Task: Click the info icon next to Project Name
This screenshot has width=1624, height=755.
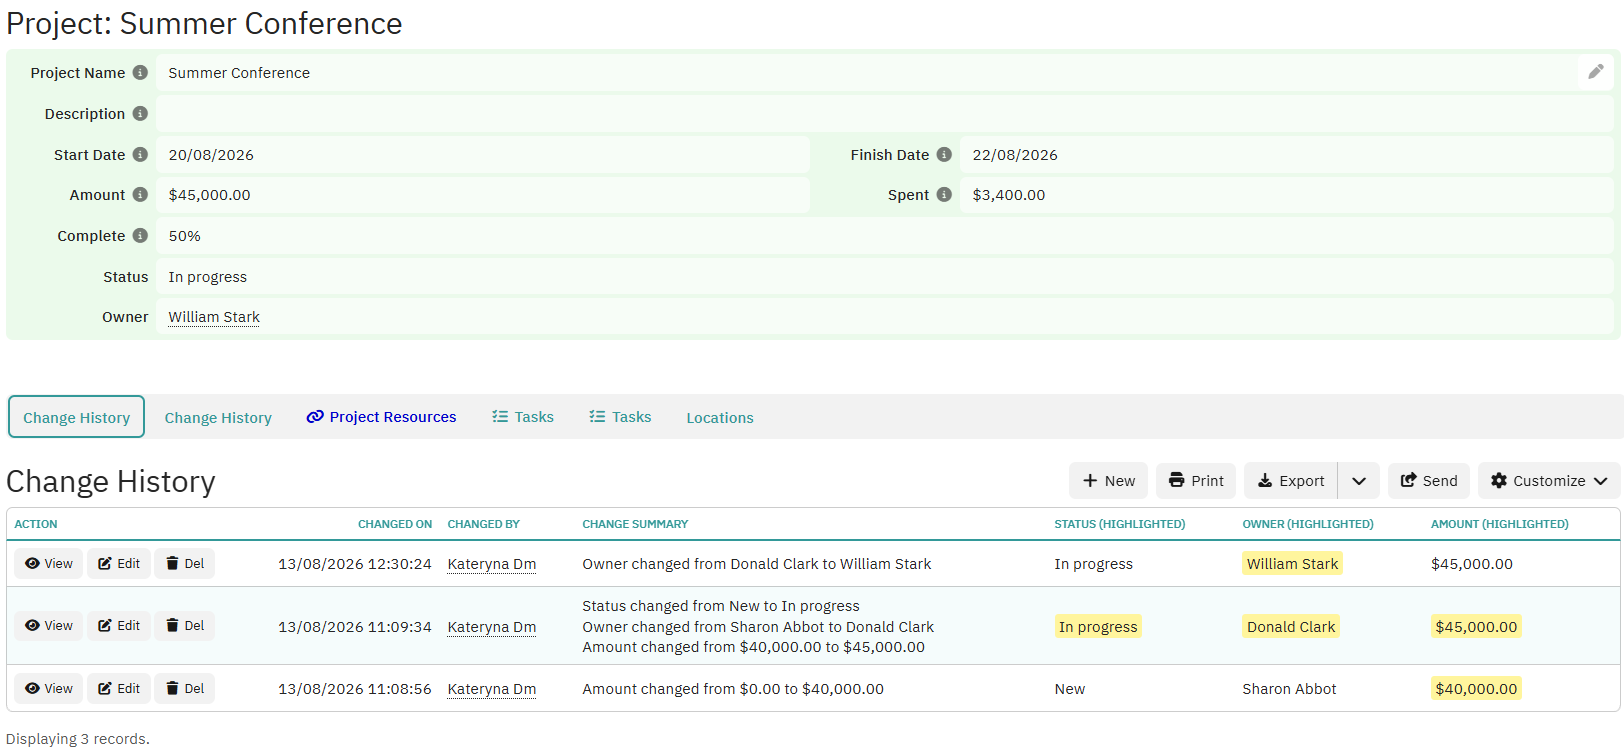Action: (x=140, y=73)
